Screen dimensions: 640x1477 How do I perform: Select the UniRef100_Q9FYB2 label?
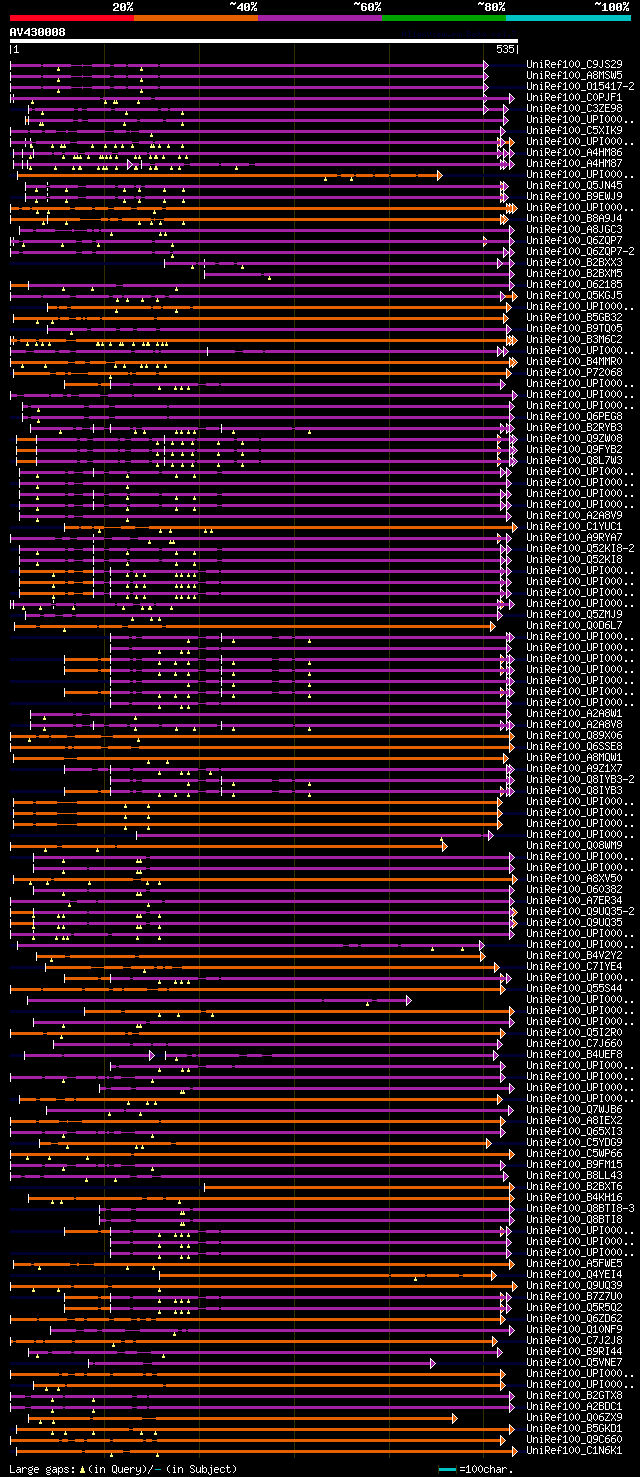pos(574,449)
